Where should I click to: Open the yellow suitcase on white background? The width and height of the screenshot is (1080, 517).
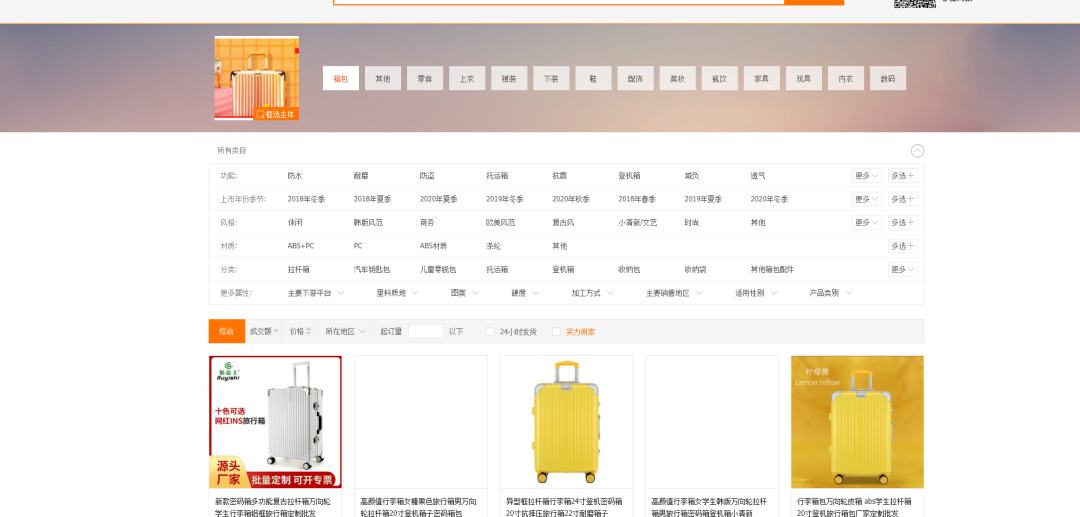[x=566, y=422]
